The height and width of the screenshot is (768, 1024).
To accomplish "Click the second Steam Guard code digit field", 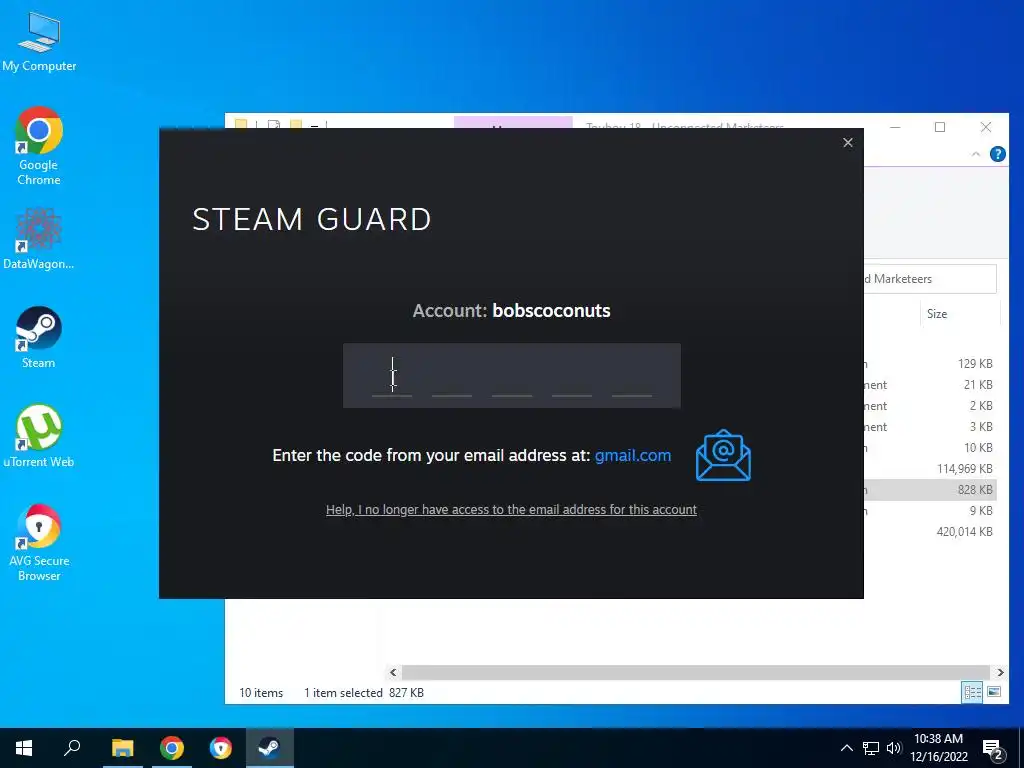I will click(x=452, y=377).
